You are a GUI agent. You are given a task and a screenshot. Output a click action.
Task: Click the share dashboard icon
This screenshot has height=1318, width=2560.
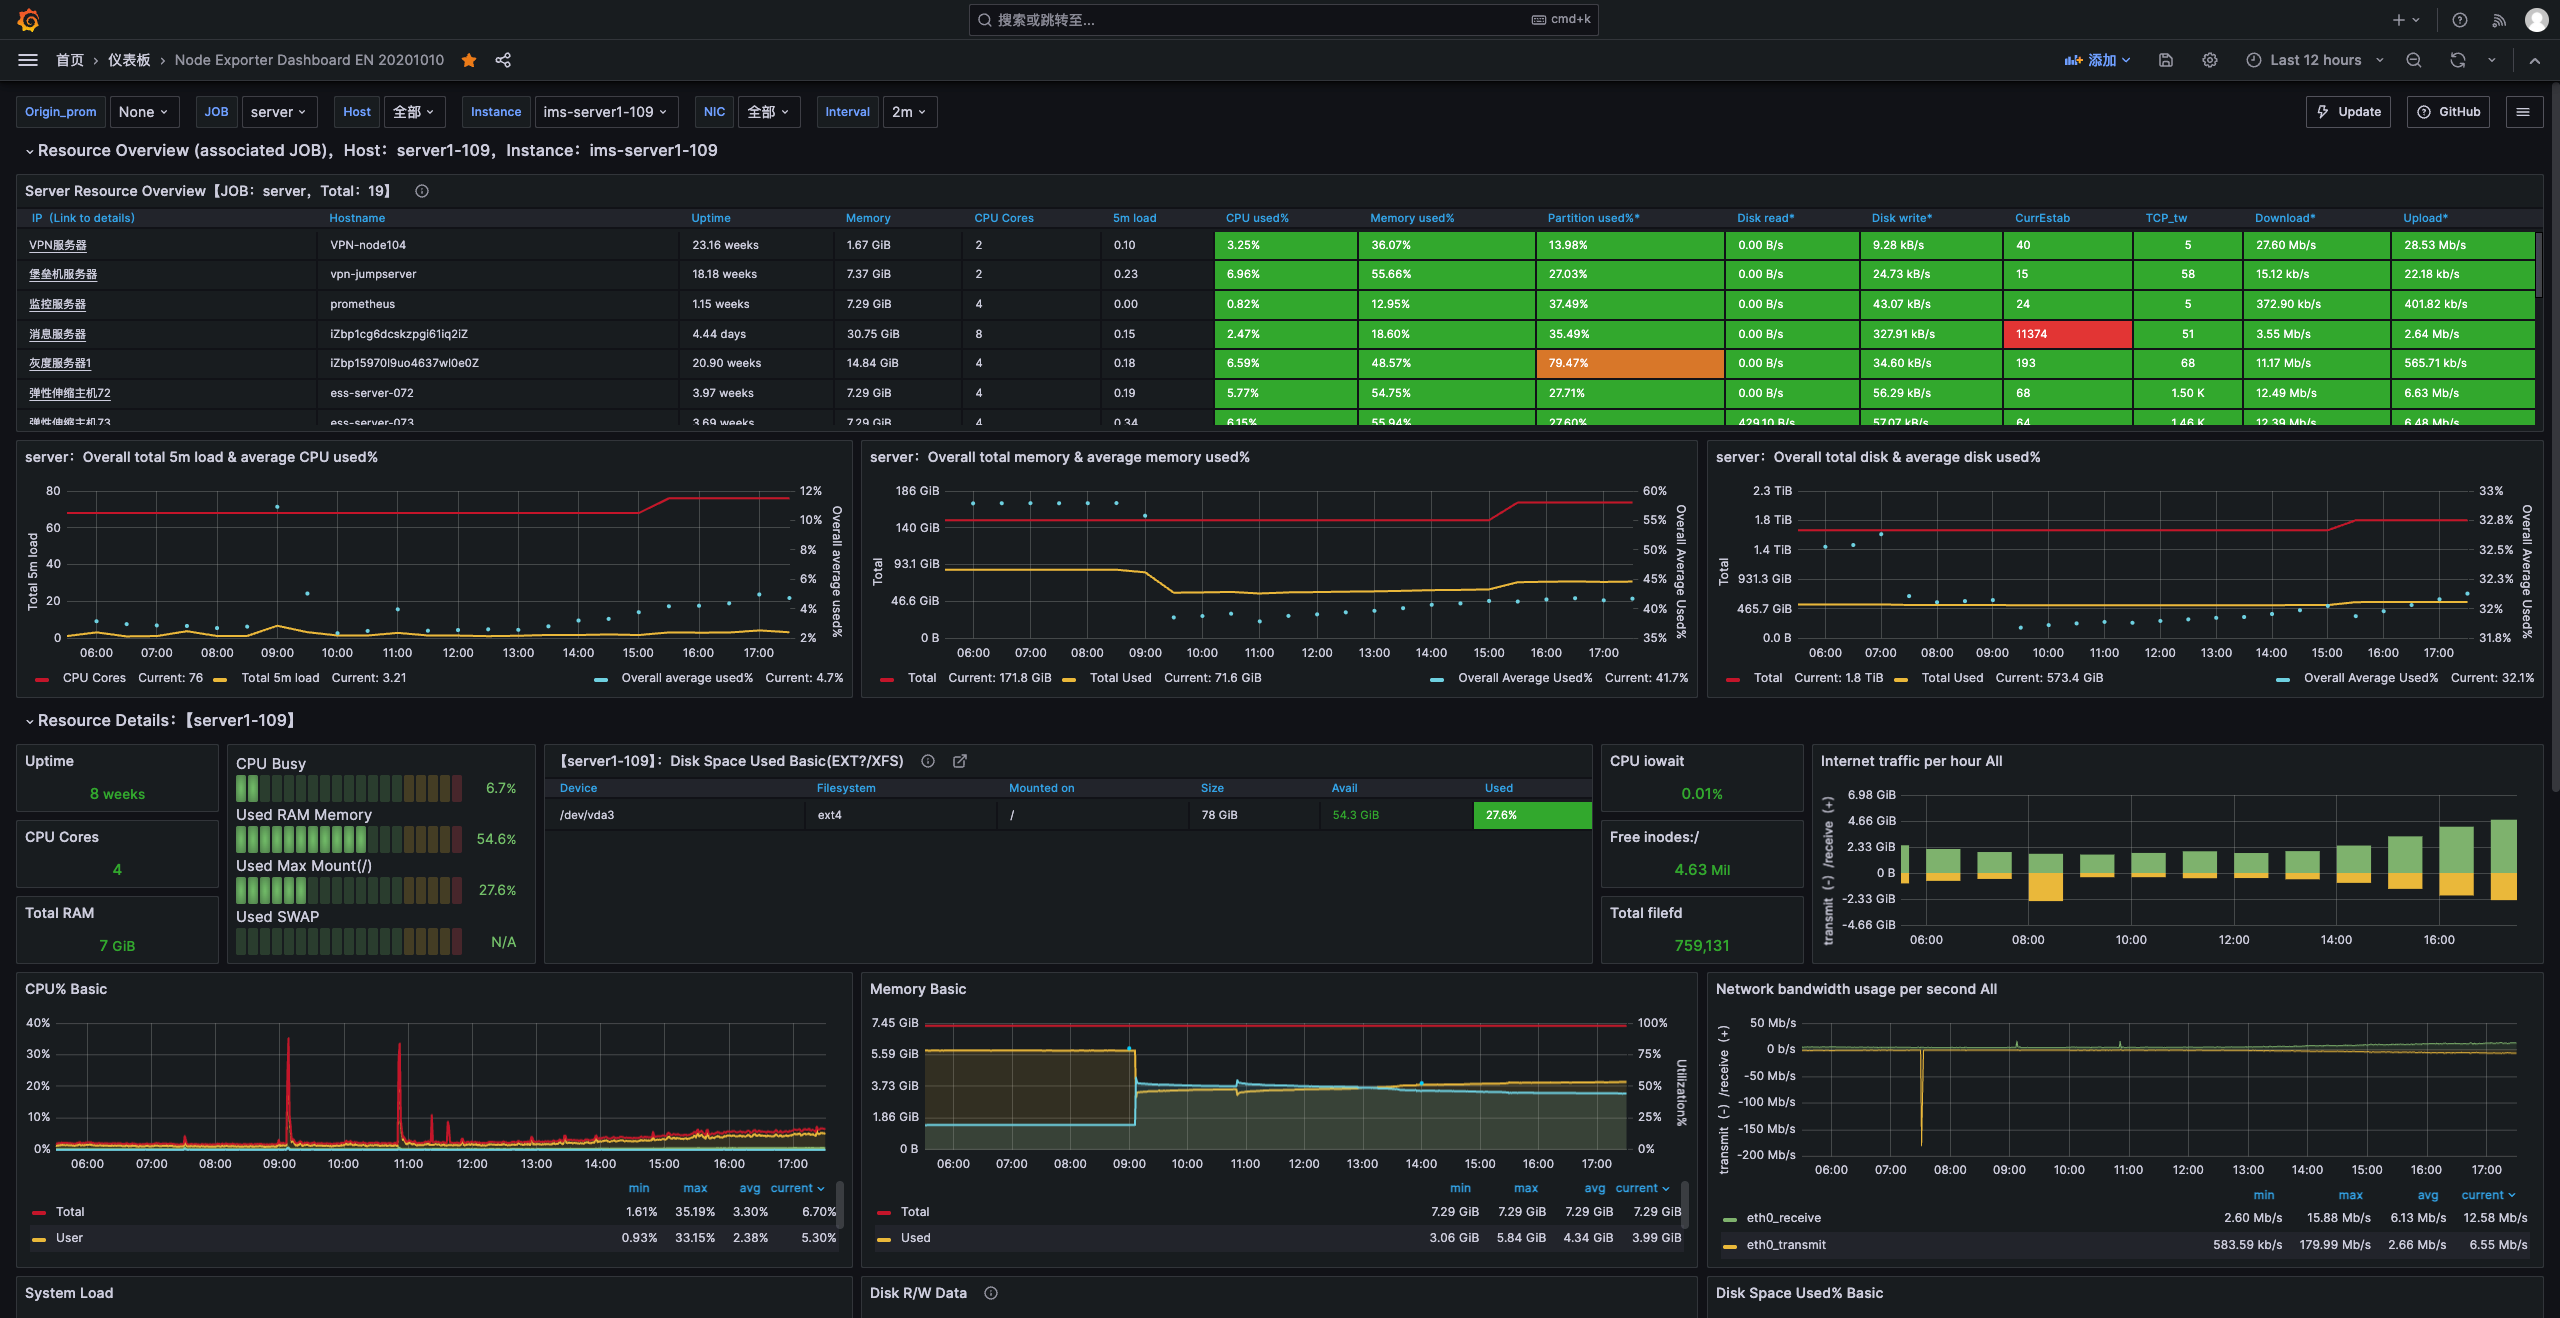[503, 60]
